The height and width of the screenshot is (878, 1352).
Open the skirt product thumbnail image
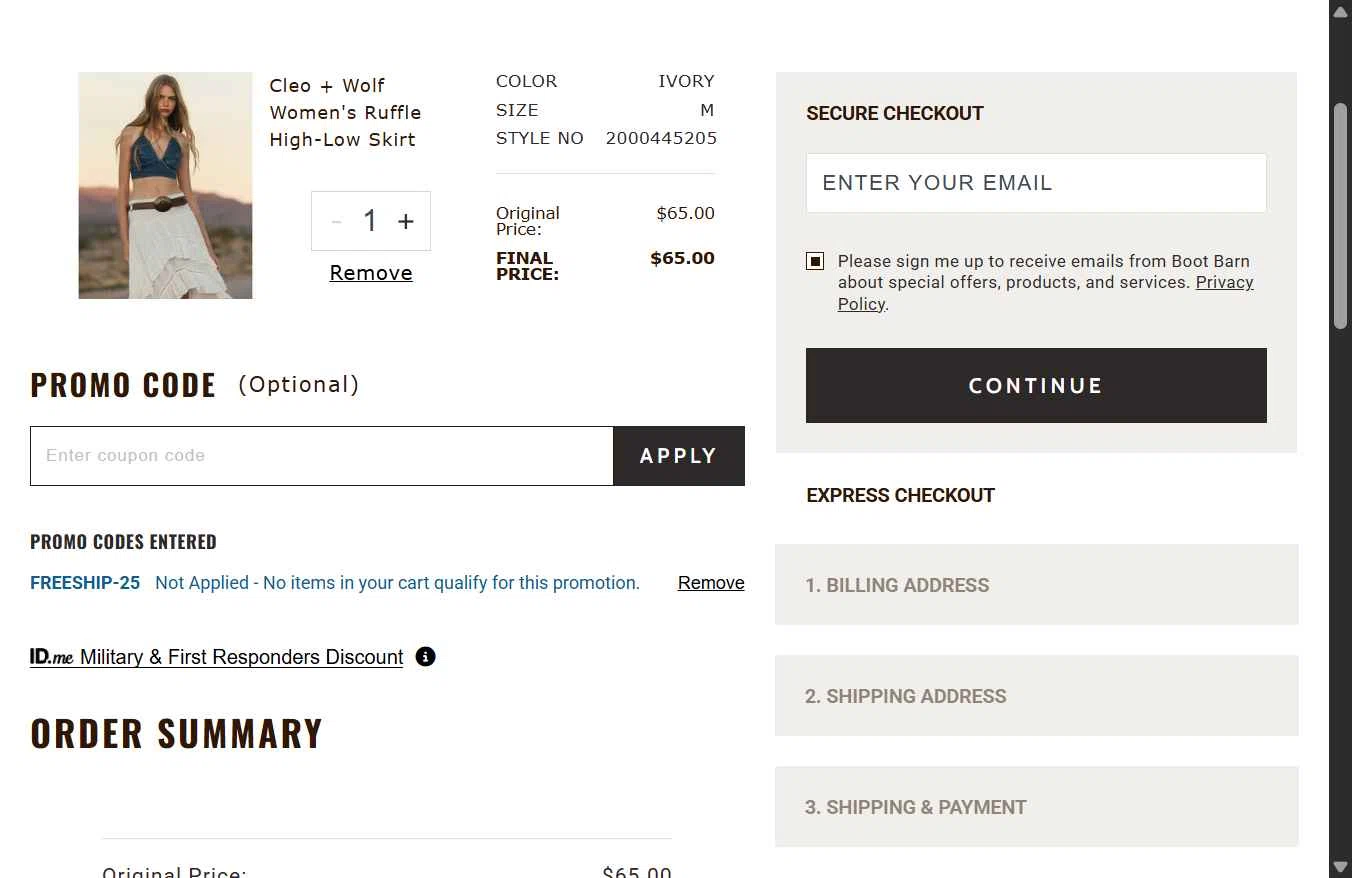pos(165,186)
